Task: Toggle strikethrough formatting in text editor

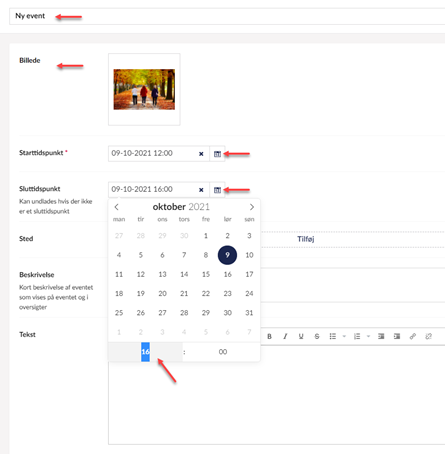Action: point(317,336)
